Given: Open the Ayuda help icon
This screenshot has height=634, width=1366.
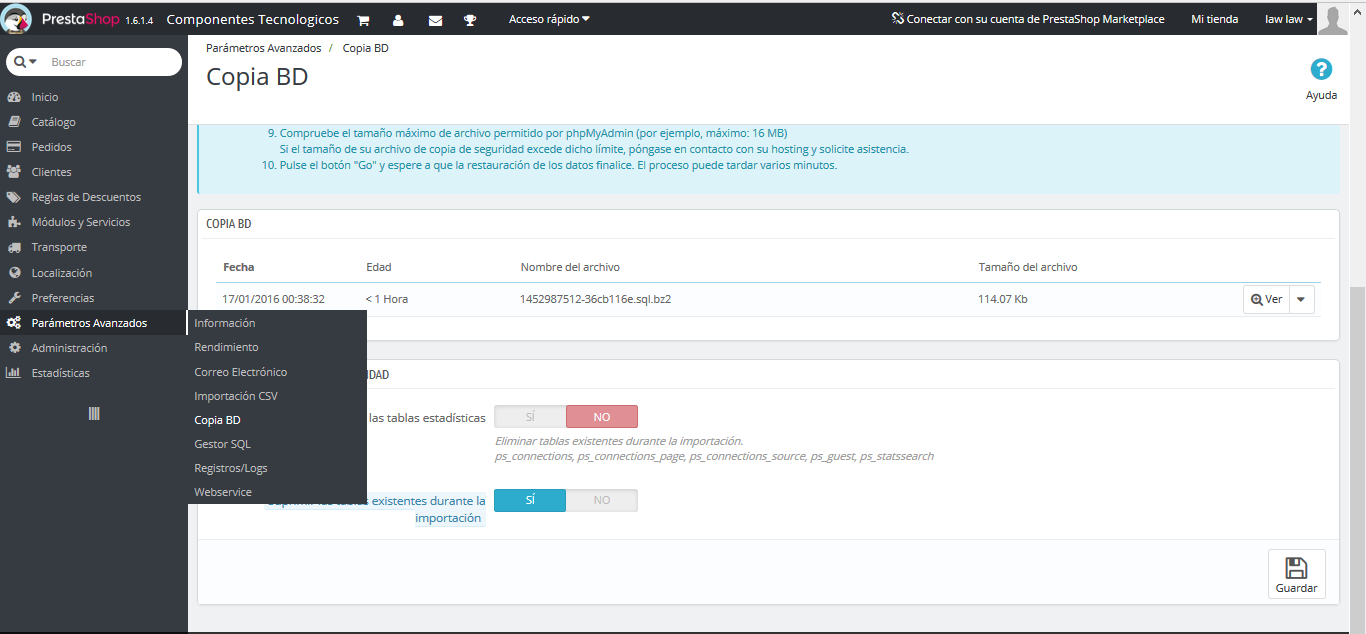Looking at the screenshot, I should (x=1321, y=70).
